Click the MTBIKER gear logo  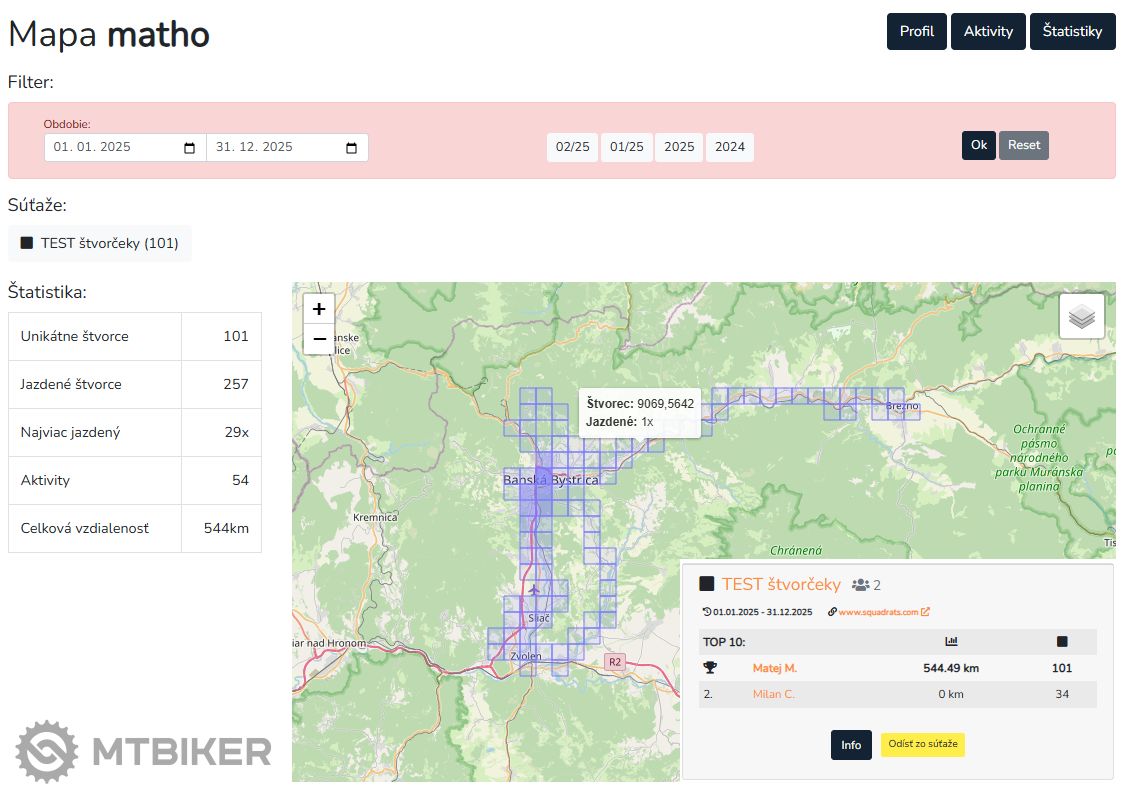point(47,751)
